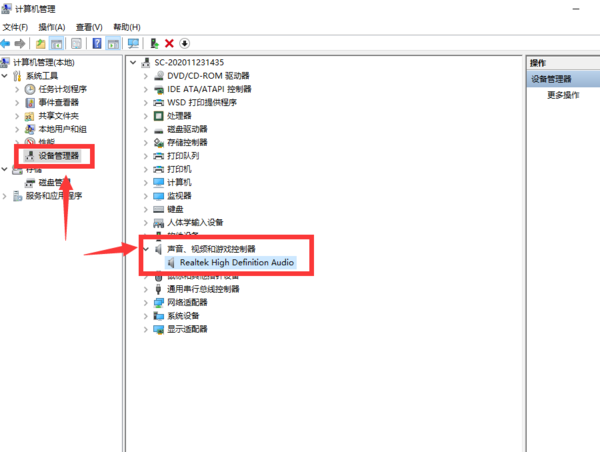Screen dimensions: 600x452
Task: Click the 通用串行总线控制器 USB icon
Action: 158,289
